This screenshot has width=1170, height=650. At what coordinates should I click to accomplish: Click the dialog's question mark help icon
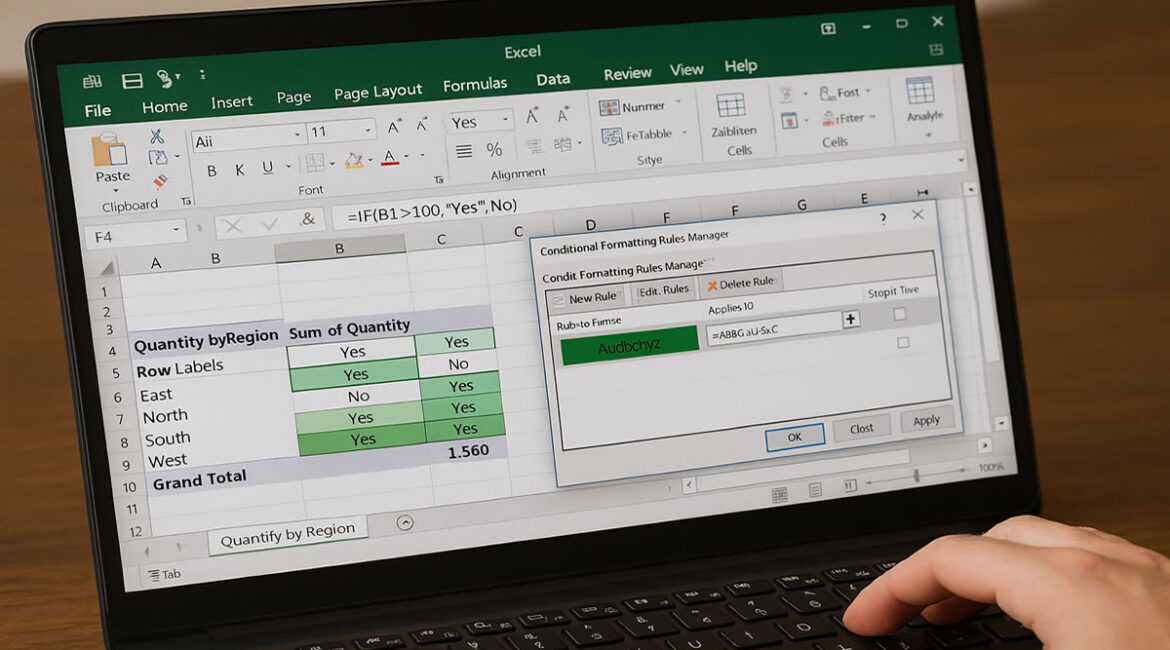click(882, 217)
